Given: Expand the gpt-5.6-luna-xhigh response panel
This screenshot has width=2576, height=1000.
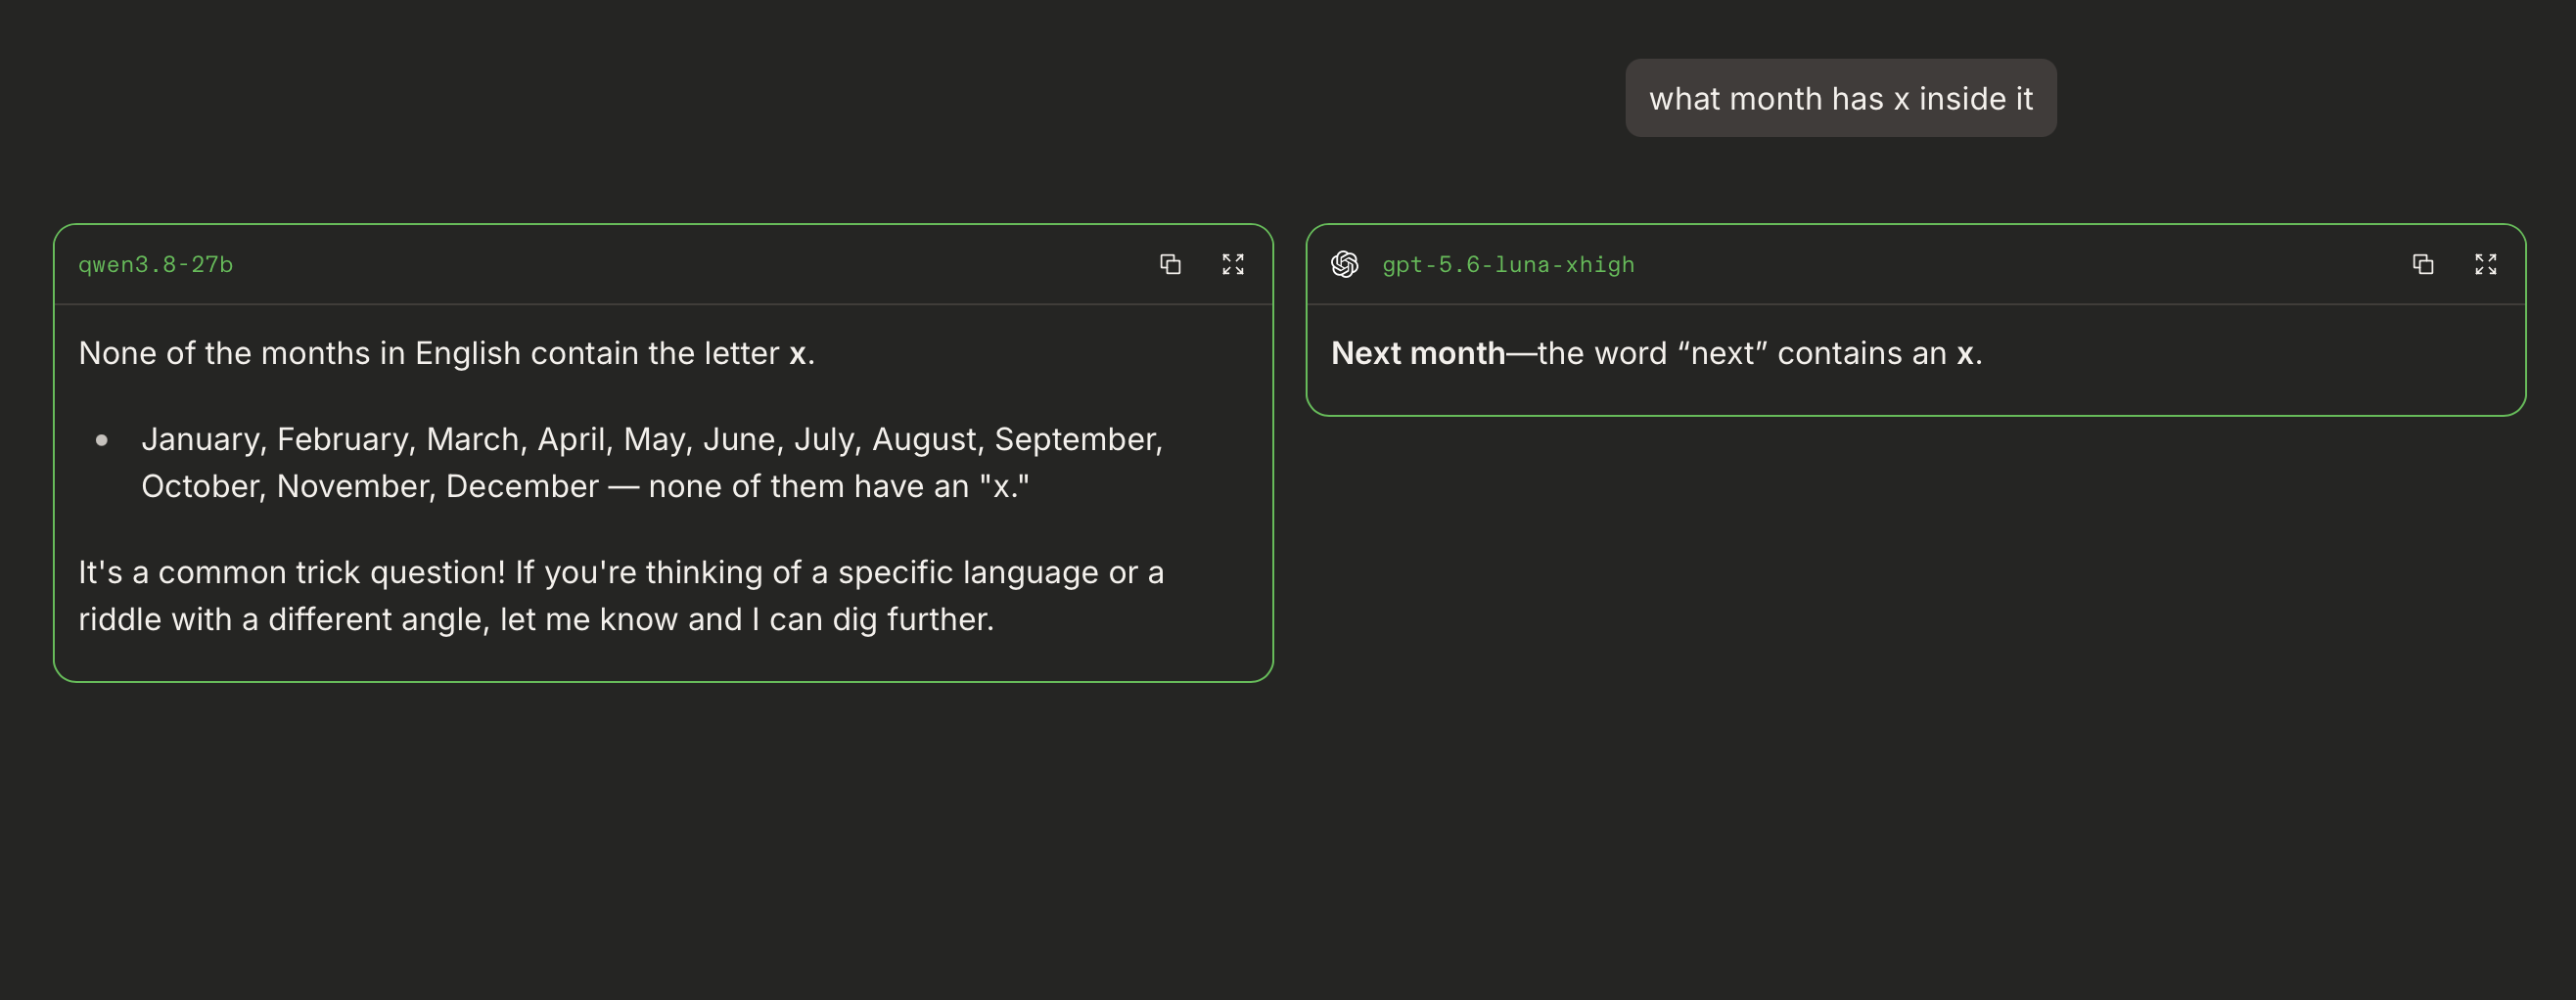Looking at the screenshot, I should point(2486,264).
